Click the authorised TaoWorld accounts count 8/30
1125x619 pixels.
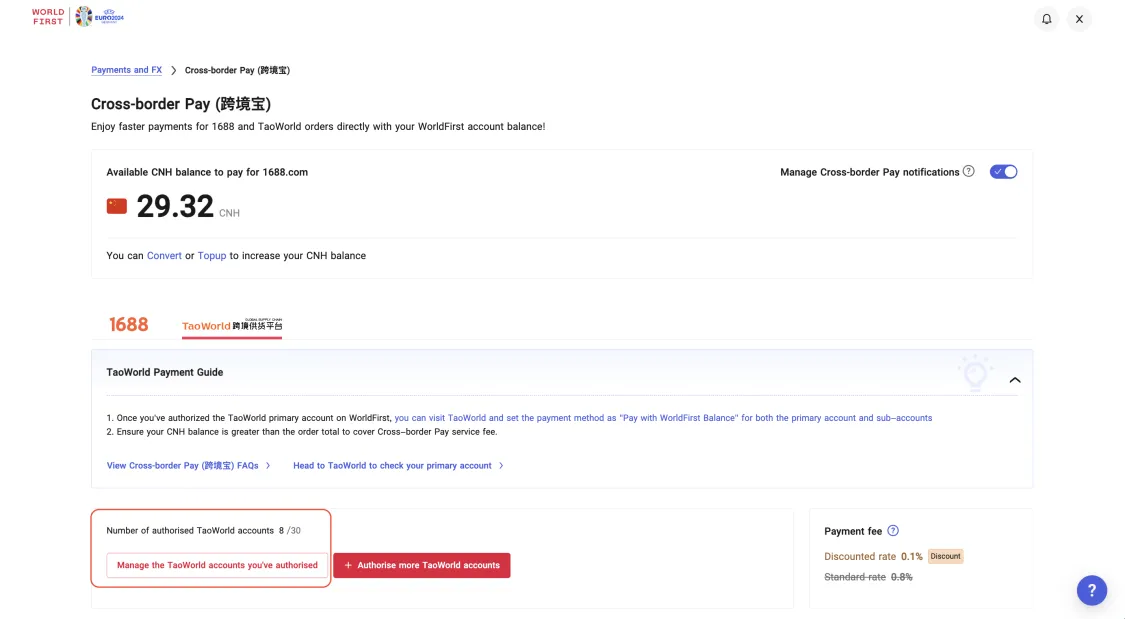coord(290,531)
